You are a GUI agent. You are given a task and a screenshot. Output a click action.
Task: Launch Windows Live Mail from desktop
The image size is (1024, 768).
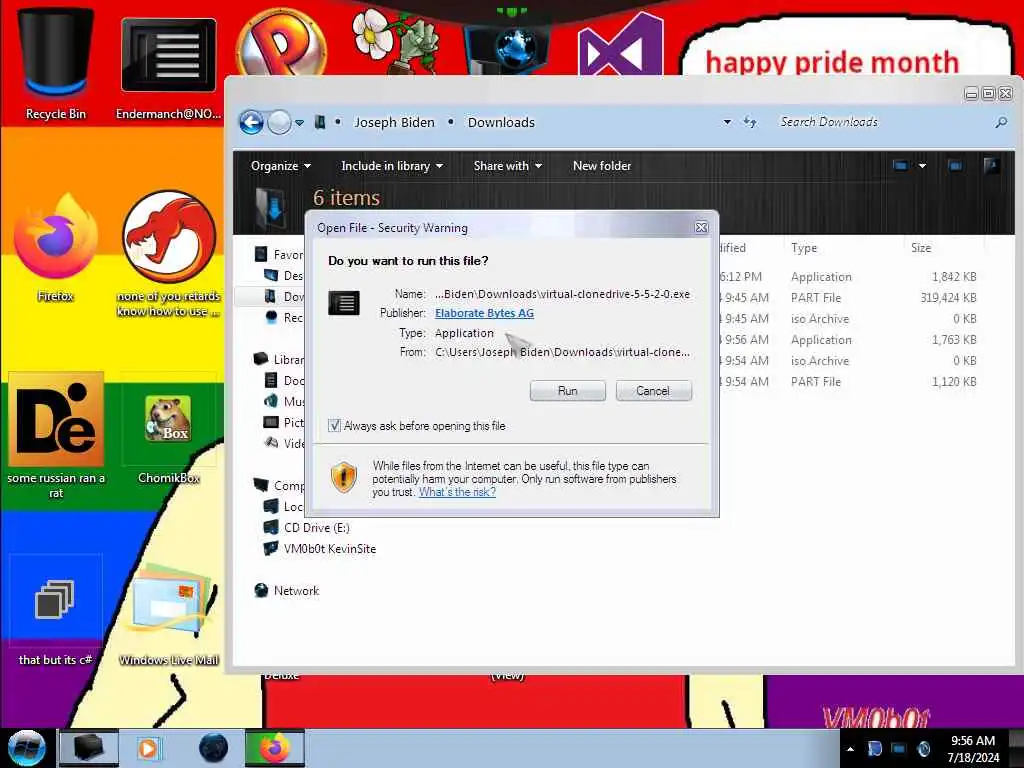(x=168, y=614)
